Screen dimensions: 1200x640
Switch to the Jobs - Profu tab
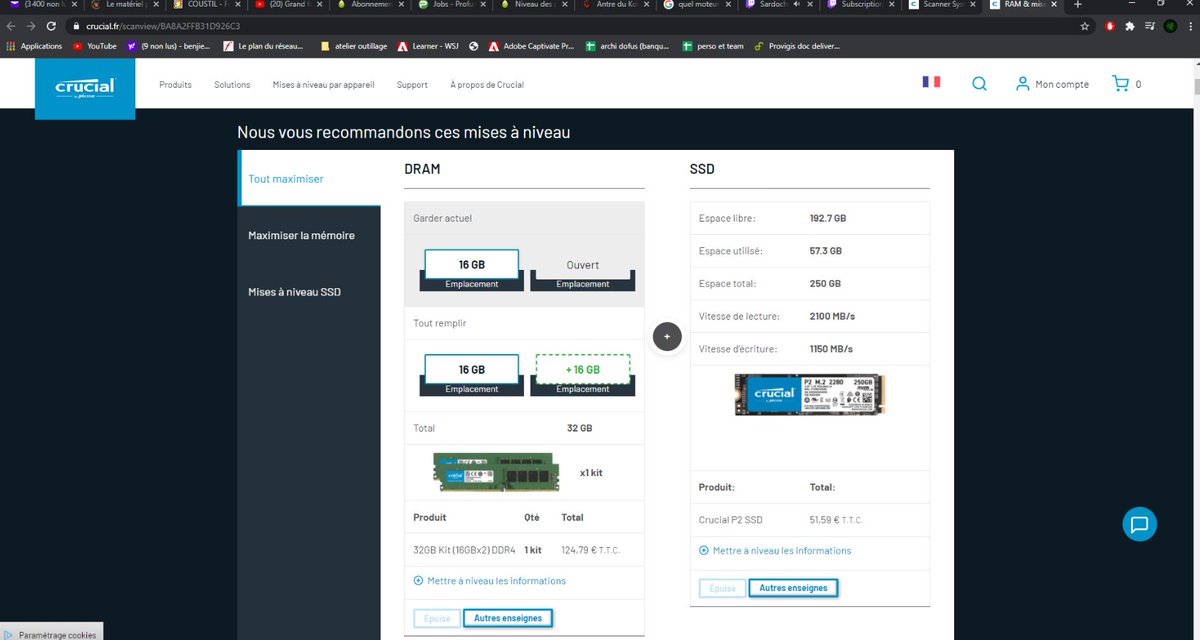coord(453,5)
